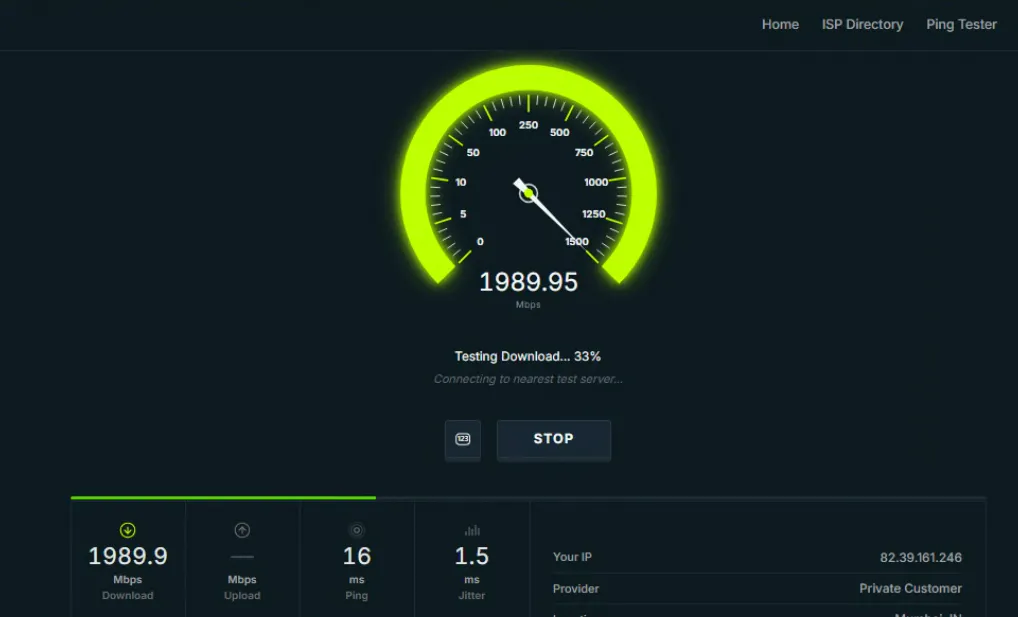This screenshot has width=1018, height=617.
Task: Click the 250 mark on the gauge
Action: point(528,125)
